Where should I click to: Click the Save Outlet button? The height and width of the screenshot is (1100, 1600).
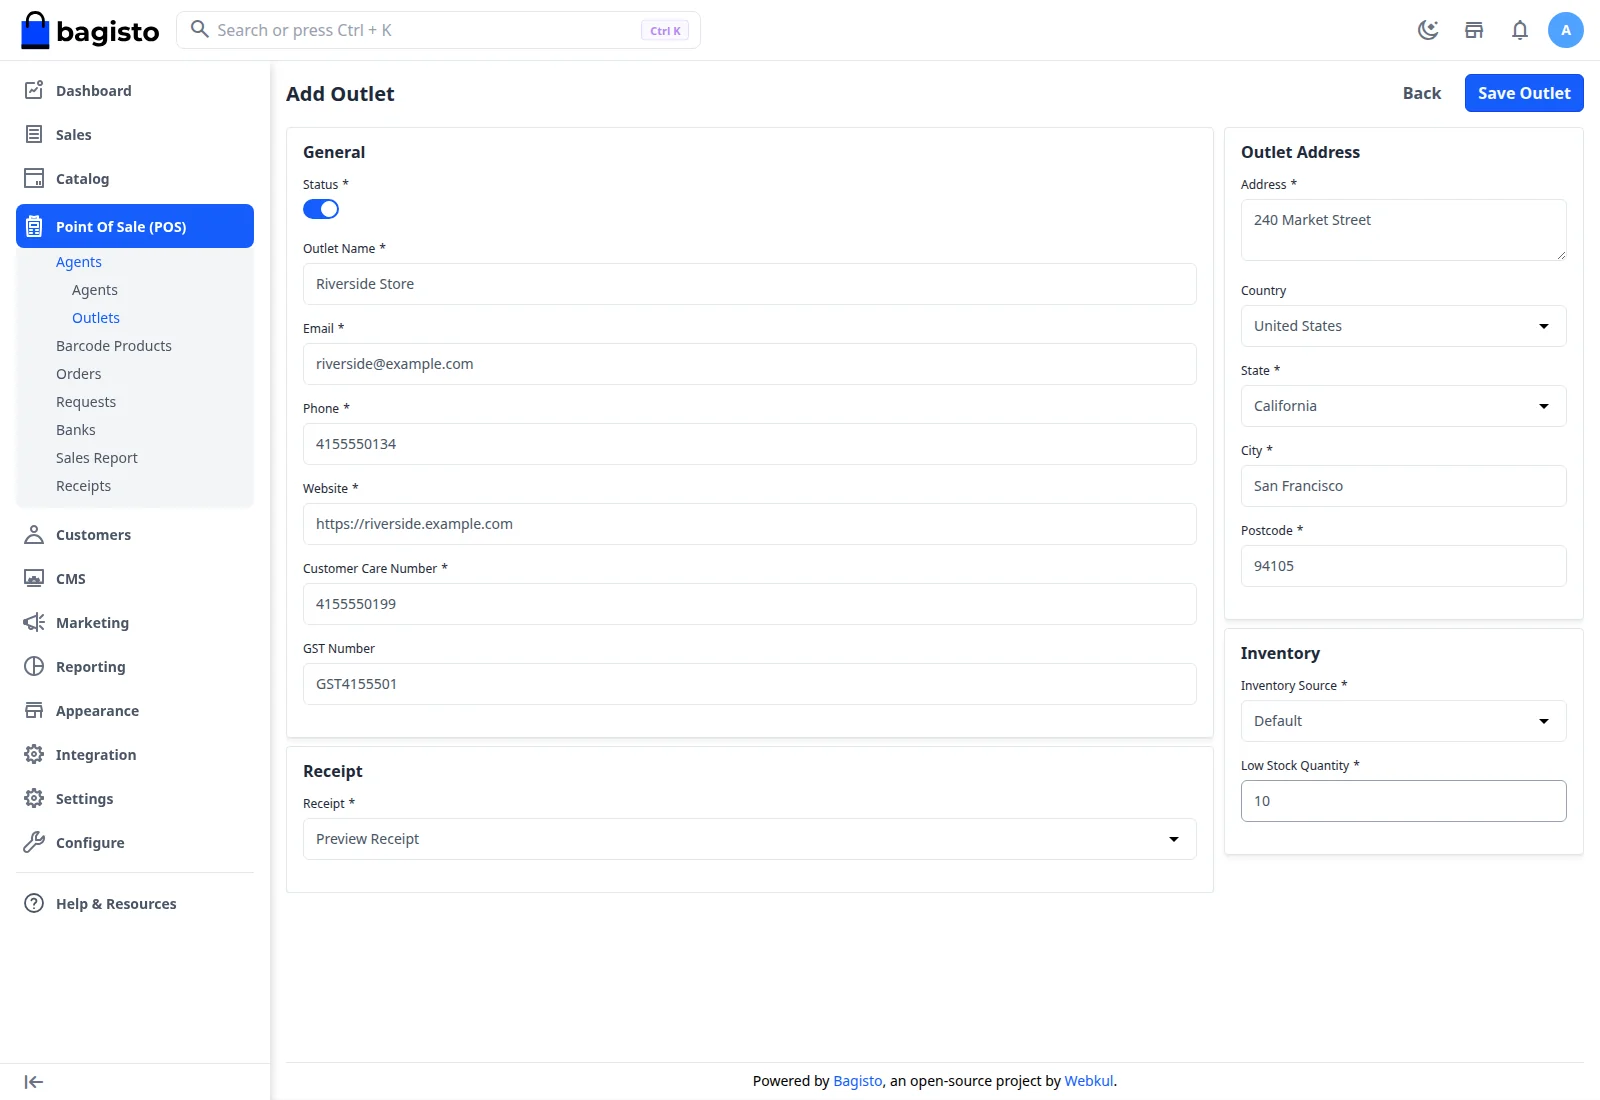(x=1524, y=93)
